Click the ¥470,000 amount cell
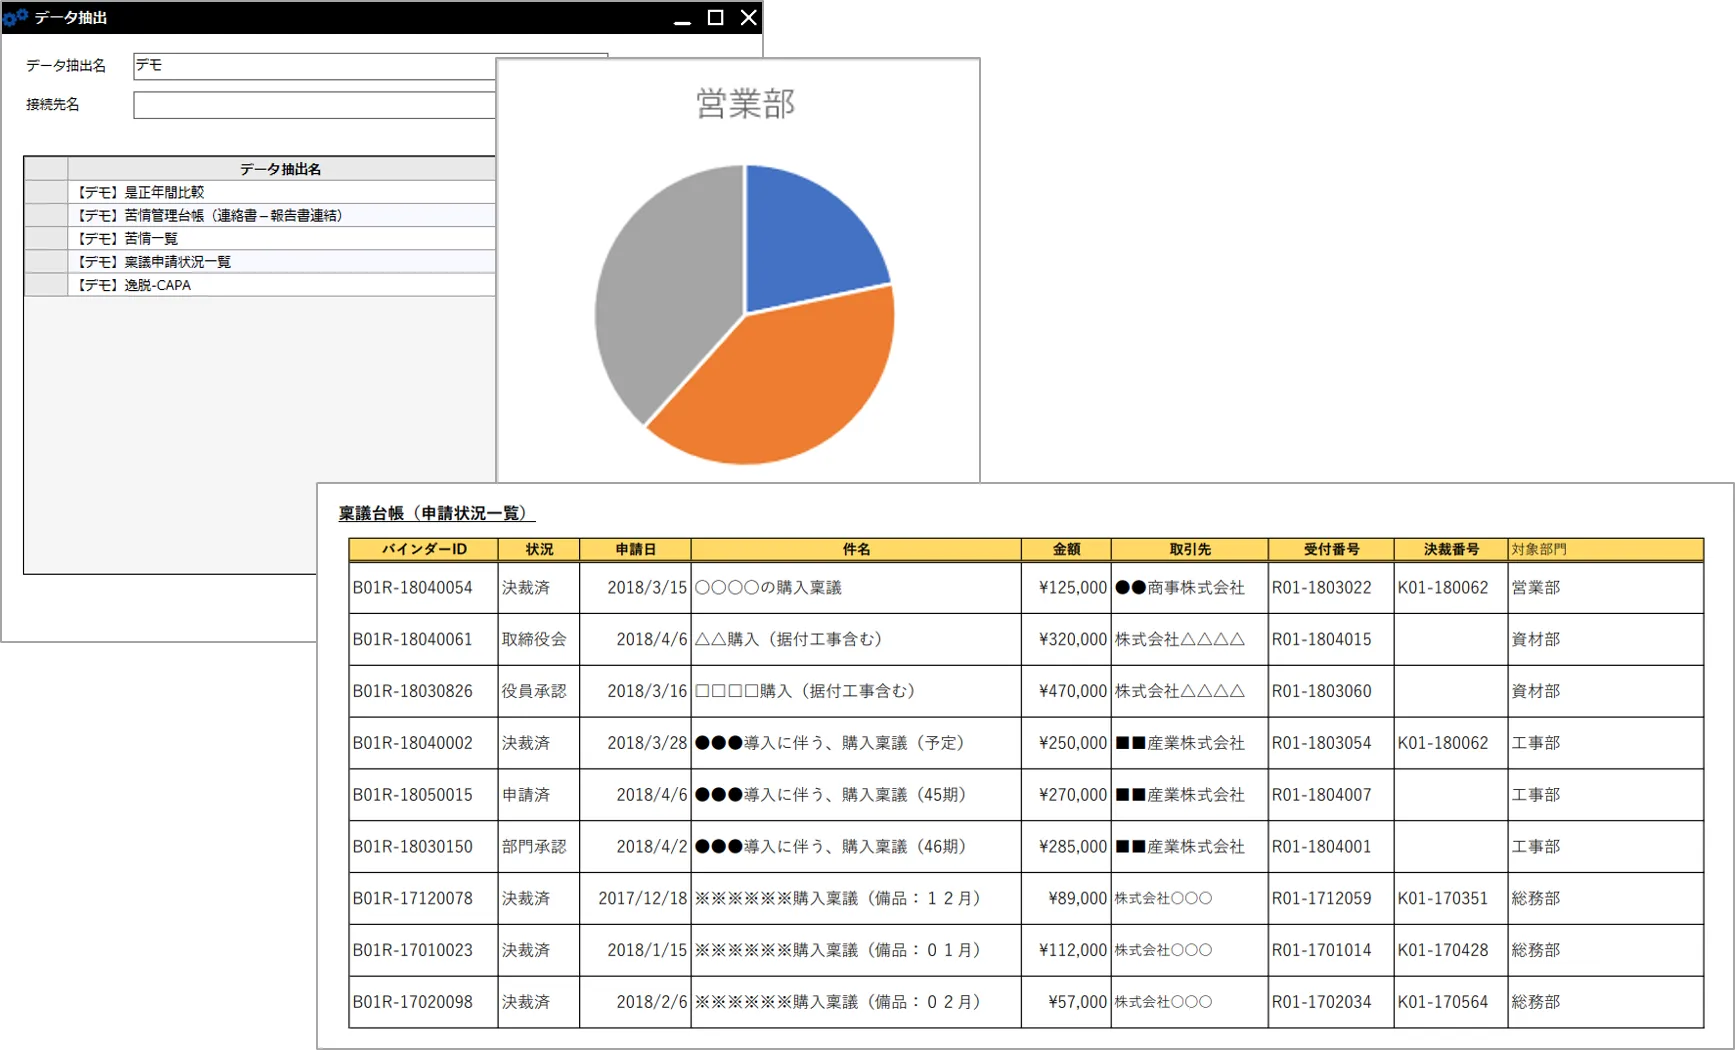The width and height of the screenshot is (1735, 1050). (1066, 691)
